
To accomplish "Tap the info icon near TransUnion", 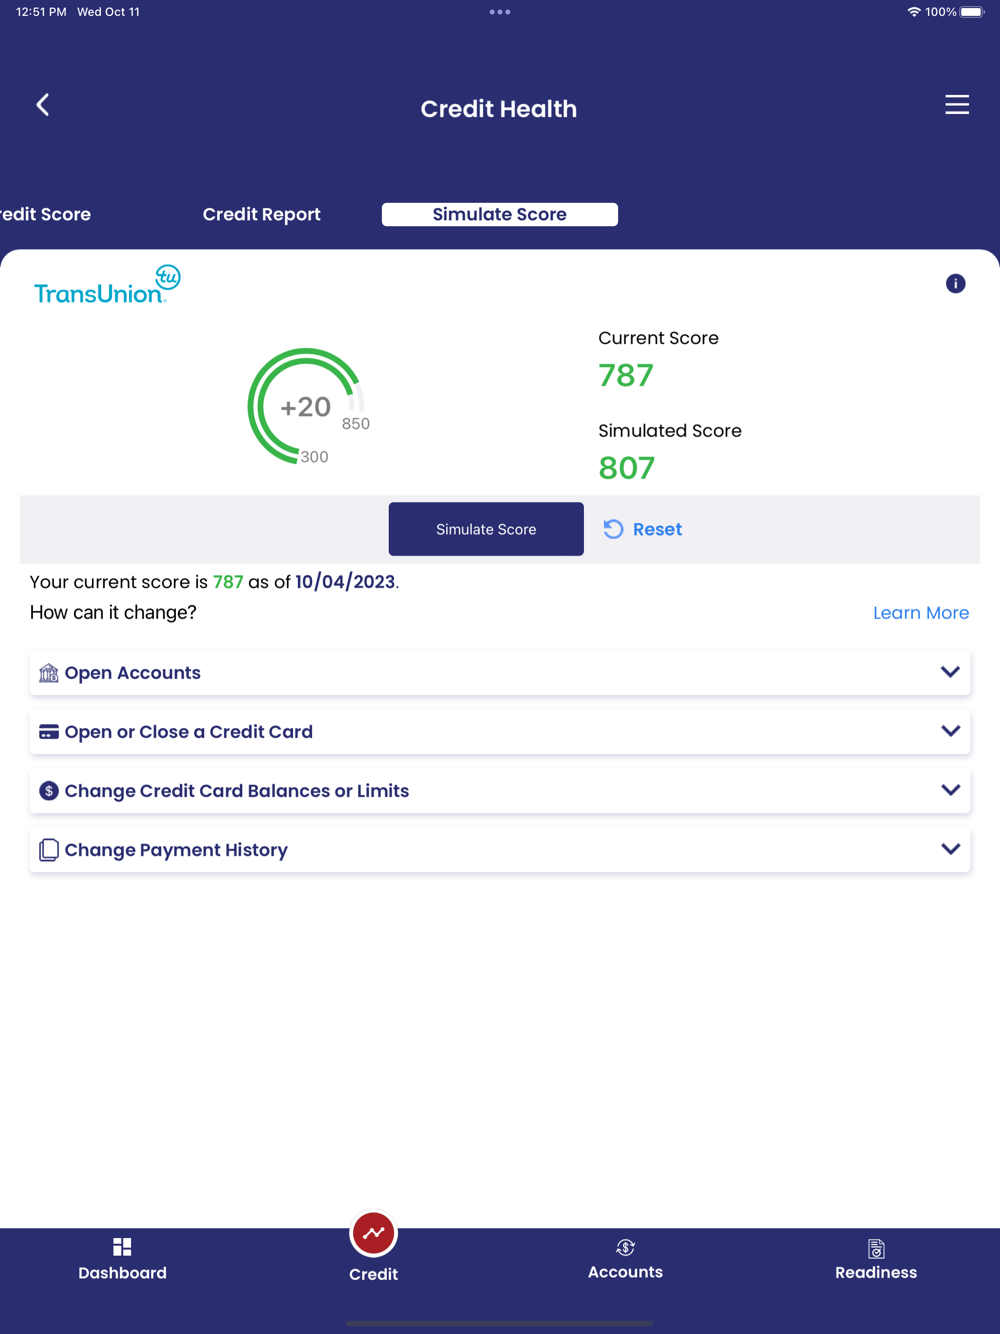I will pyautogui.click(x=956, y=284).
